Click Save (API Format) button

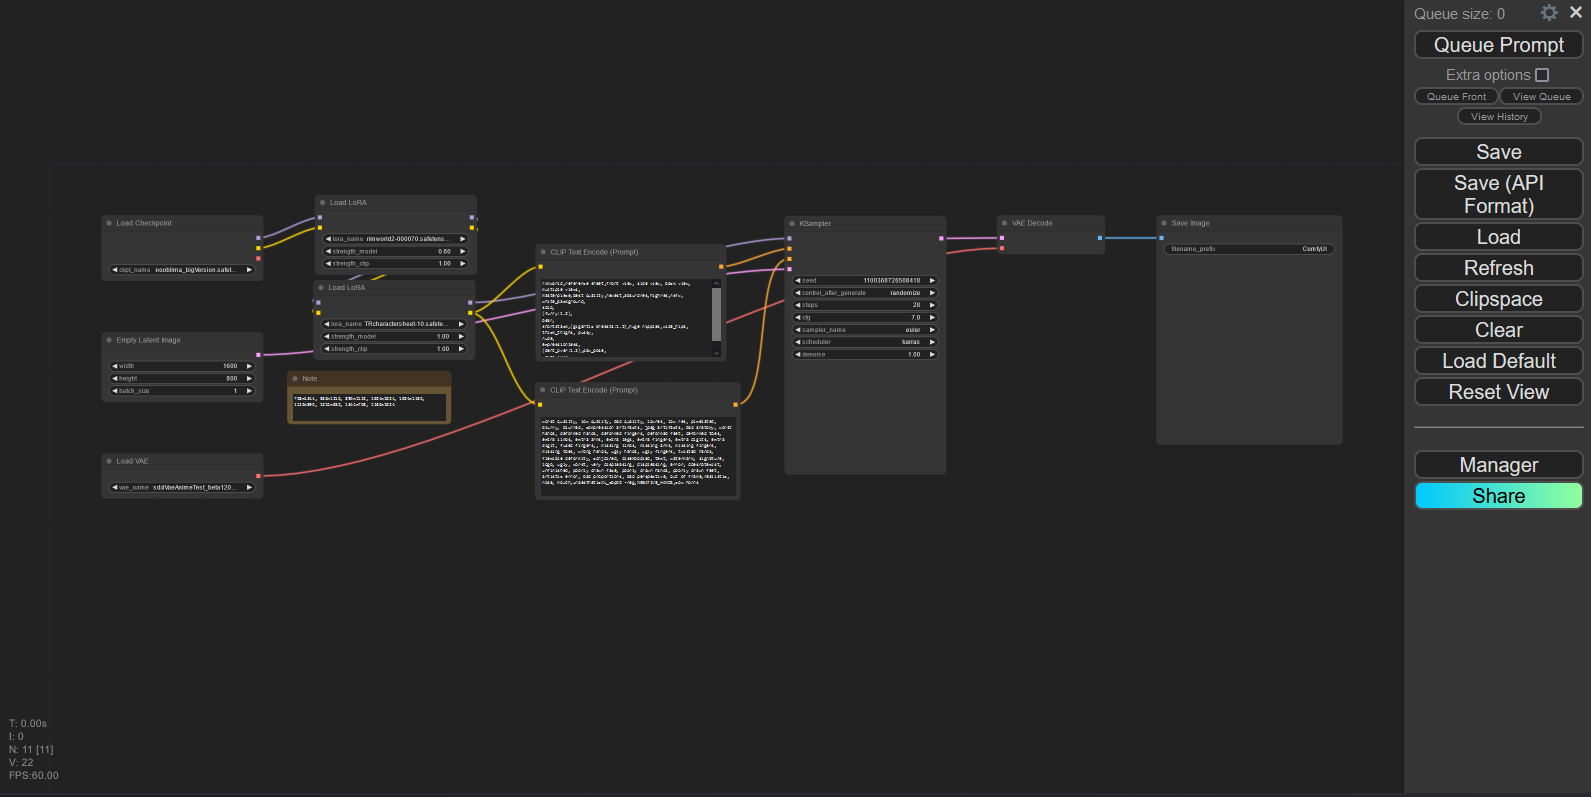click(x=1498, y=194)
